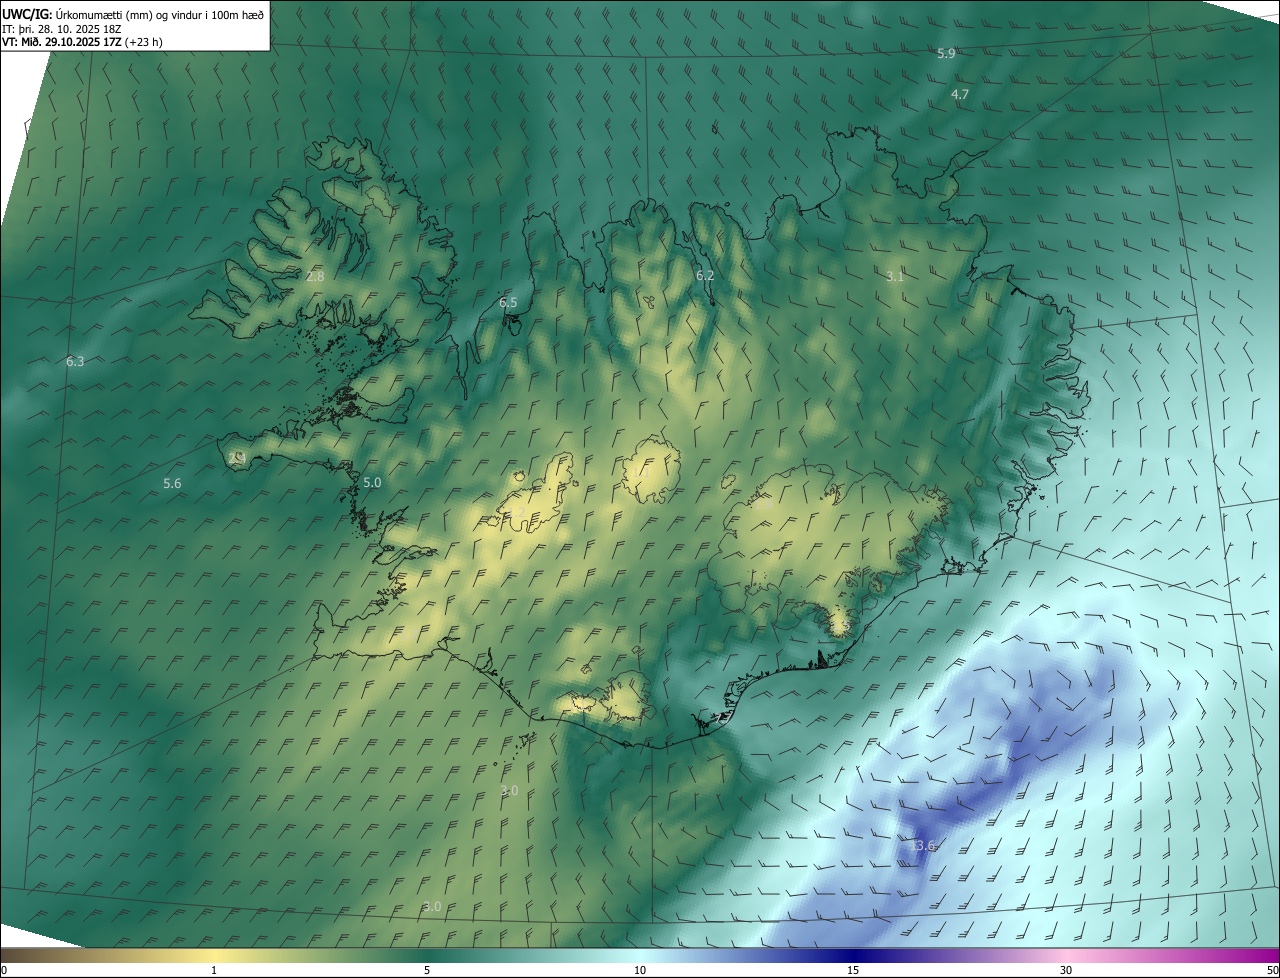Image resolution: width=1280 pixels, height=978 pixels.
Task: Click the 4.7 value label on the map
Action: pyautogui.click(x=960, y=94)
